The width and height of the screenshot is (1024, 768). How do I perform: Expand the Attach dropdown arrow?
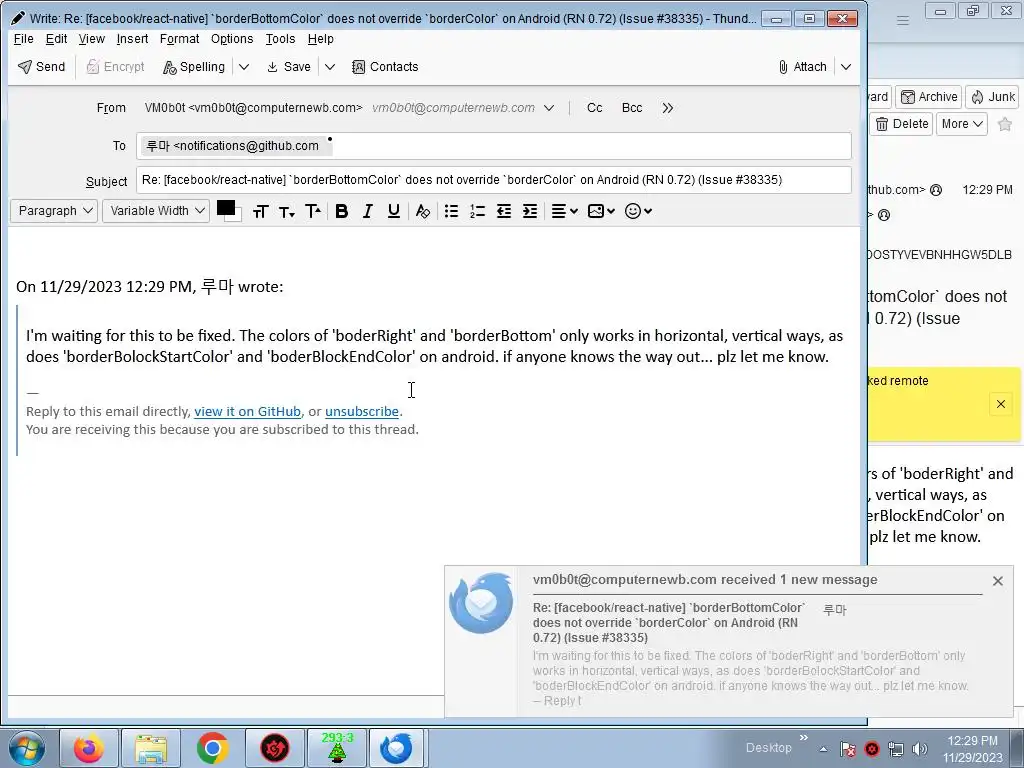[x=846, y=67]
